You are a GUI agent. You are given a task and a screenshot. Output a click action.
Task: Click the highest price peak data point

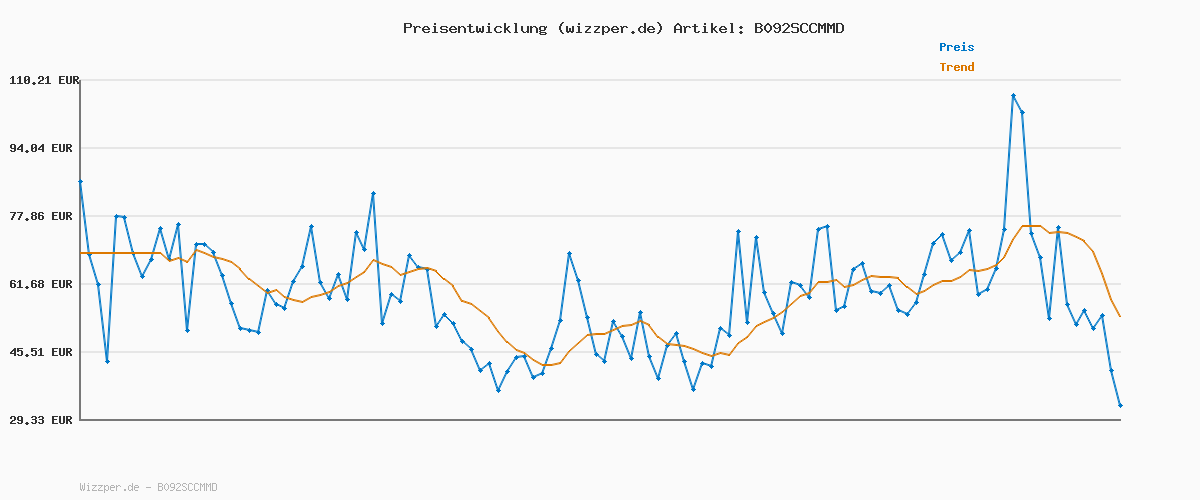click(x=1013, y=96)
